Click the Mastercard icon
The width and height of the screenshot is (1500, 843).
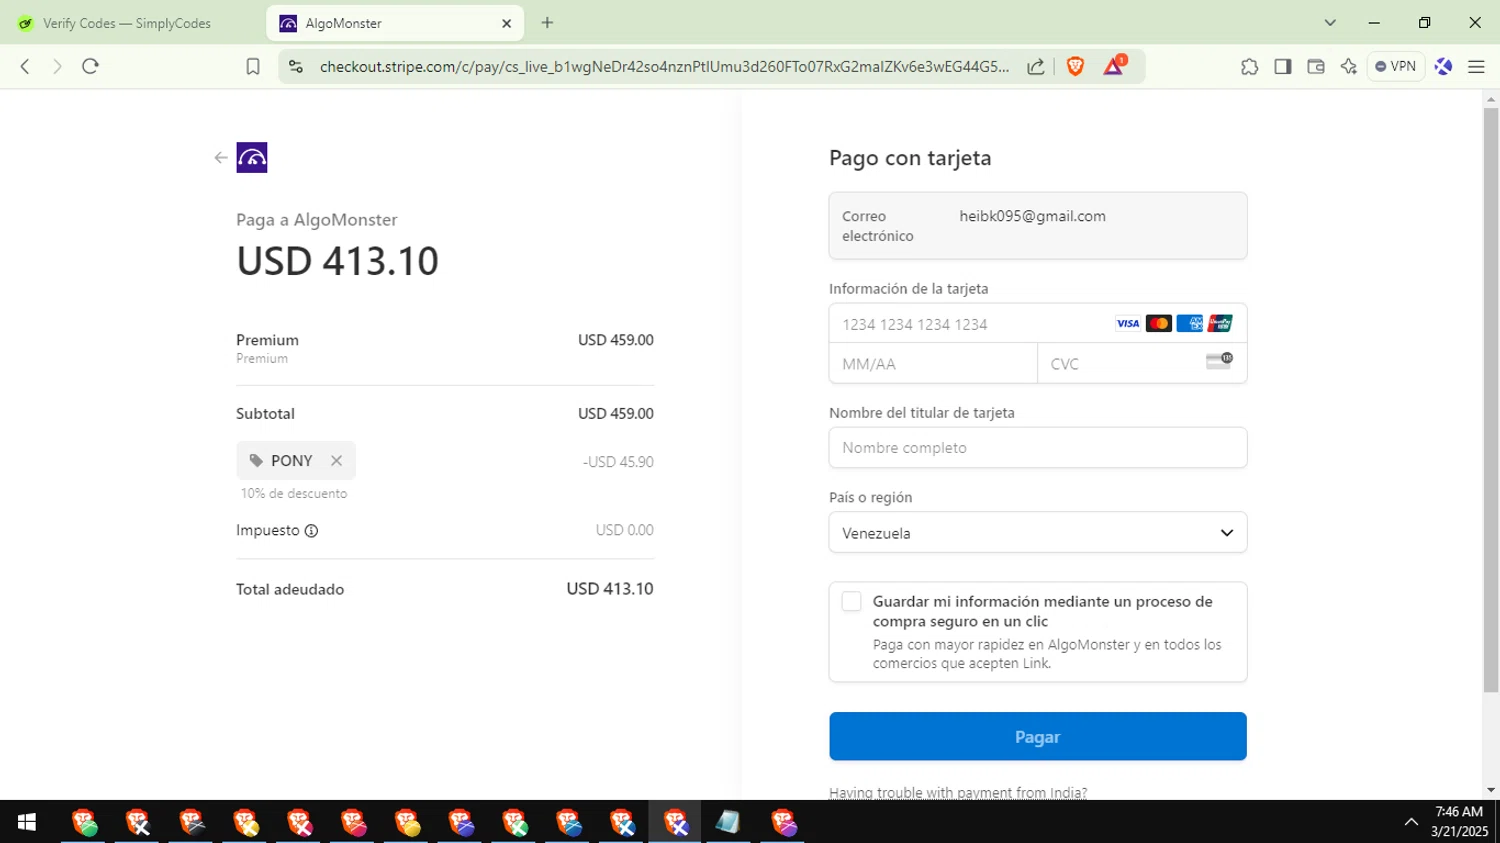1159,323
